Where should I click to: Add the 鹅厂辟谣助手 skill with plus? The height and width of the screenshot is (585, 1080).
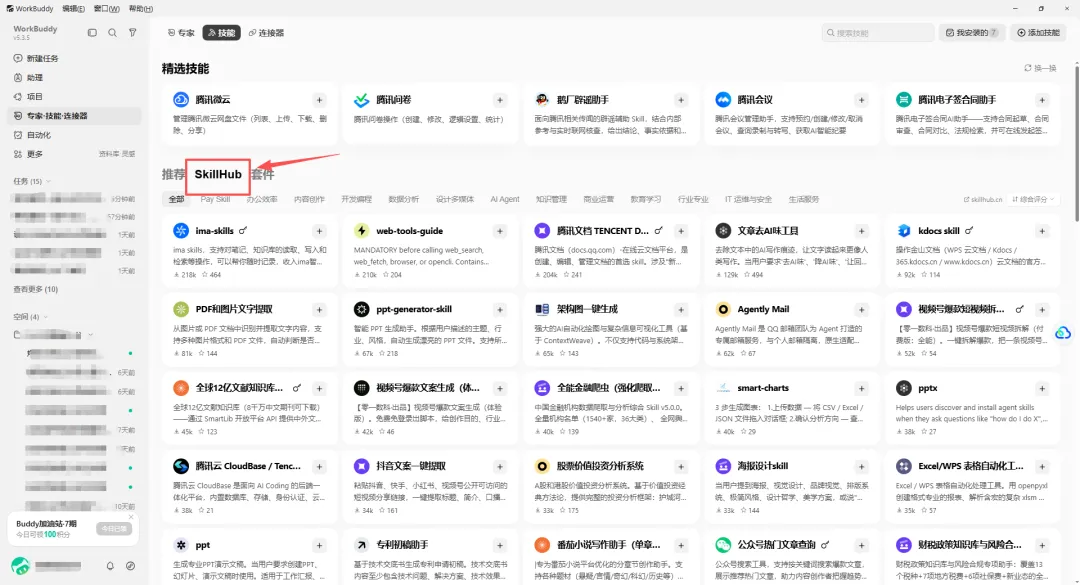(681, 100)
